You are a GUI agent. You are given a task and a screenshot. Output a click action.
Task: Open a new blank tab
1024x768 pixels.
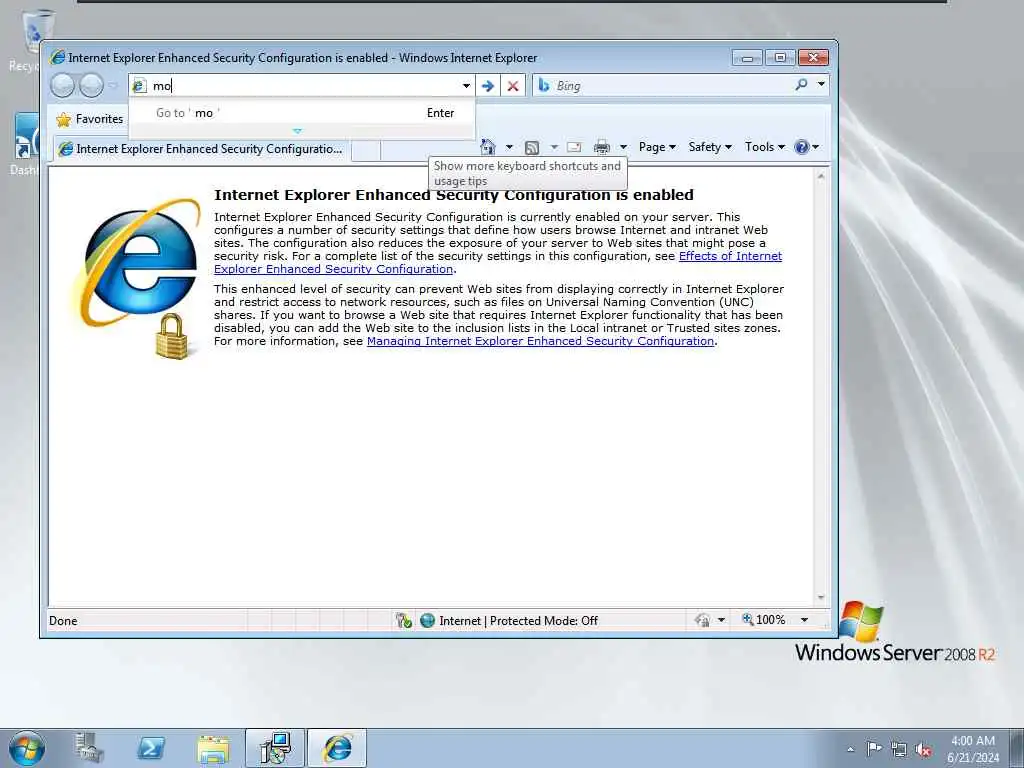[x=366, y=150]
